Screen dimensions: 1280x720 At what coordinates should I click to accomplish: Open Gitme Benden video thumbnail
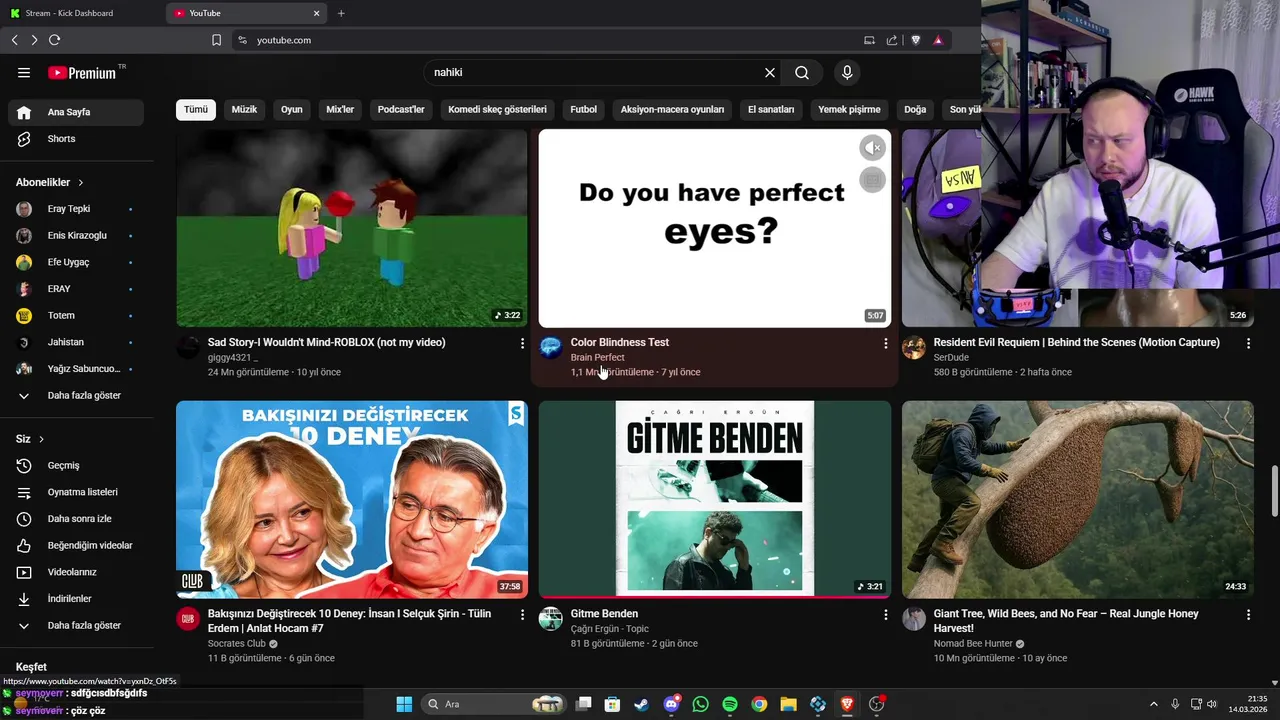coord(715,499)
